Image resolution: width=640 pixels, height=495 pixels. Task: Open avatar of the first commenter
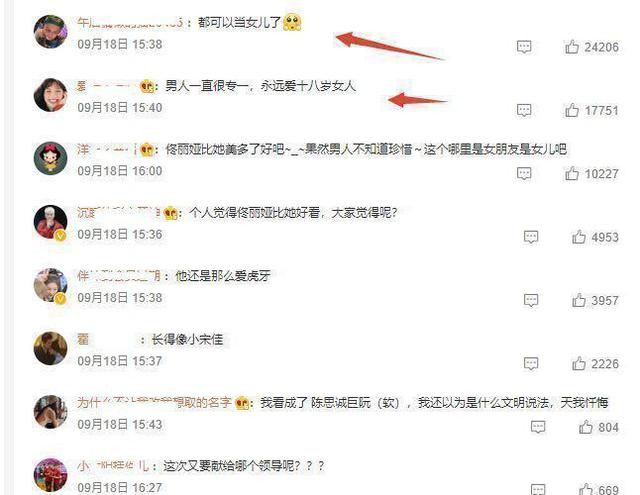51,32
